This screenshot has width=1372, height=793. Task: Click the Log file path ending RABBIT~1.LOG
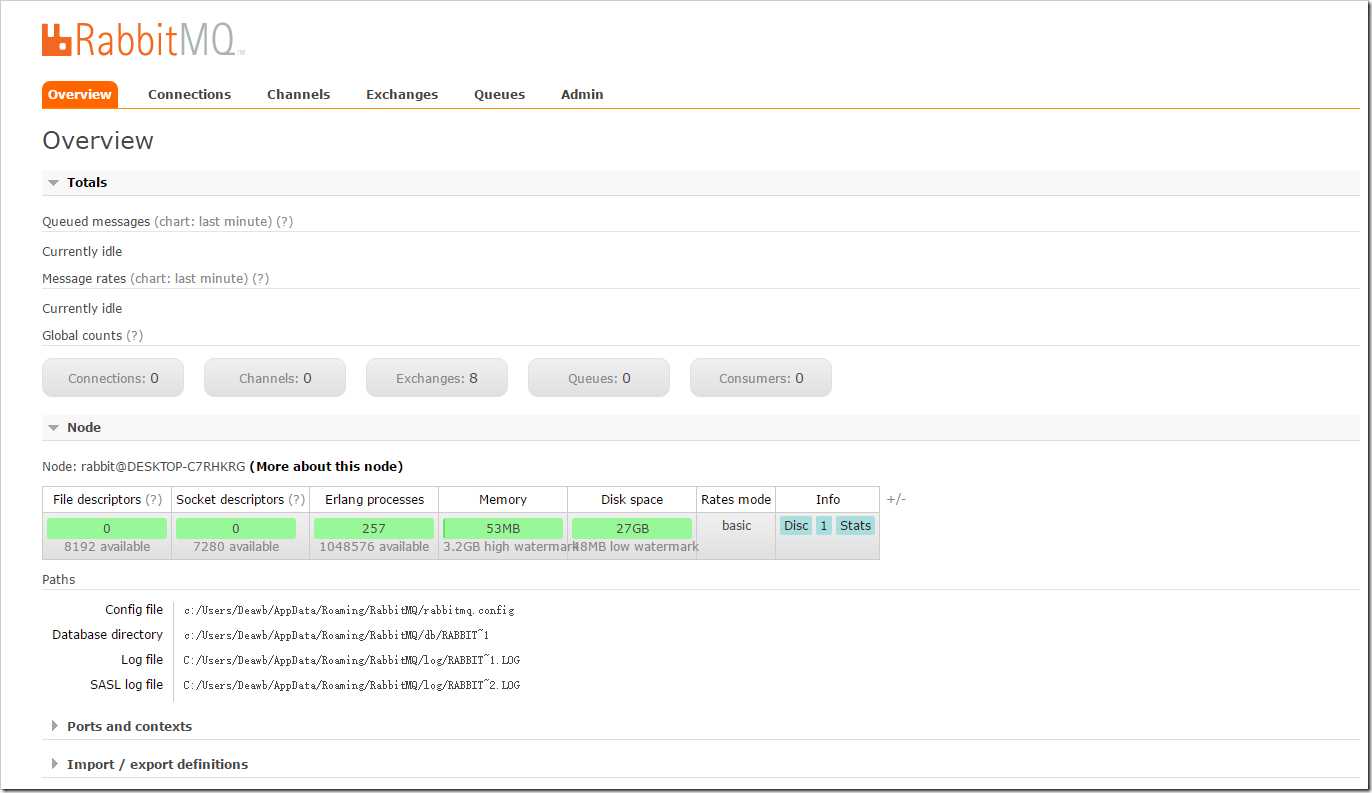[352, 660]
